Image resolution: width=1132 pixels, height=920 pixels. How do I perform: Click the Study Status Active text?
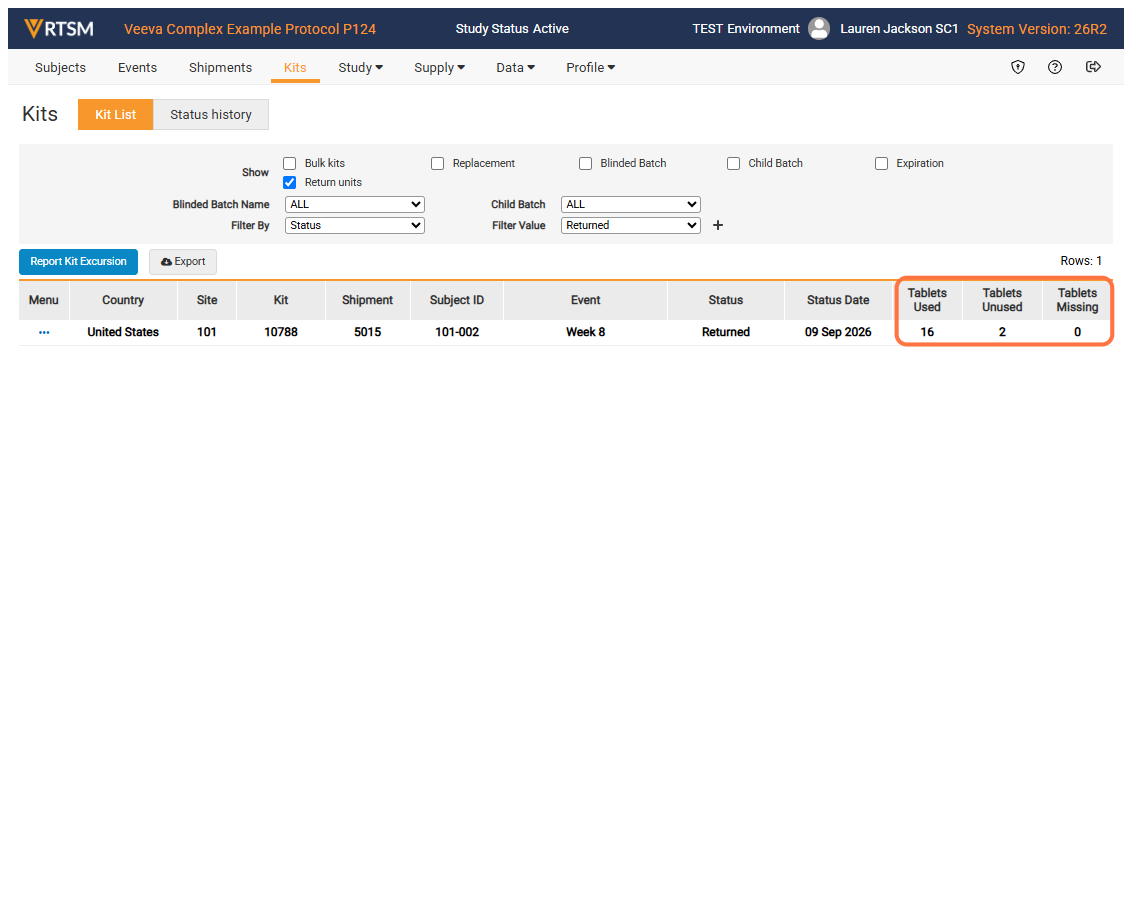point(512,29)
